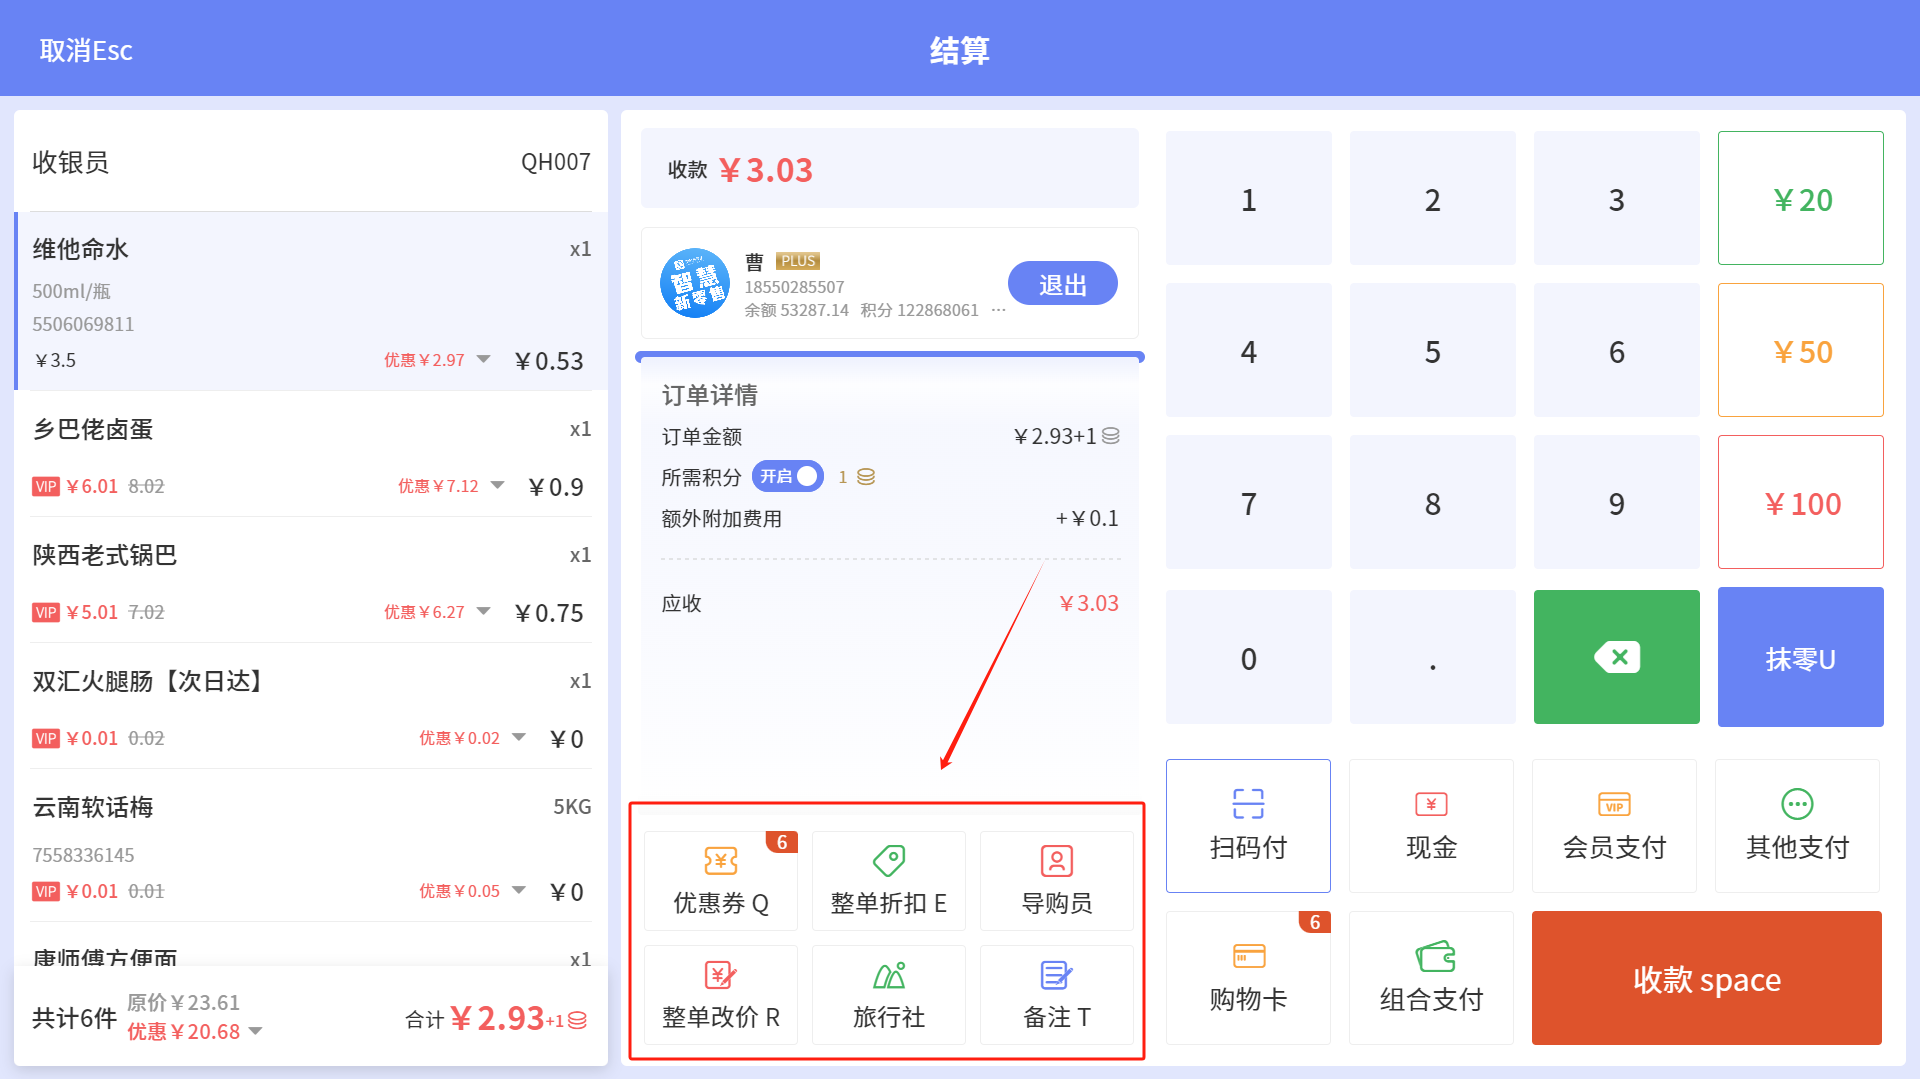Select 扫码付 scan-code payment
Image resolution: width=1920 pixels, height=1079 pixels.
click(1248, 826)
